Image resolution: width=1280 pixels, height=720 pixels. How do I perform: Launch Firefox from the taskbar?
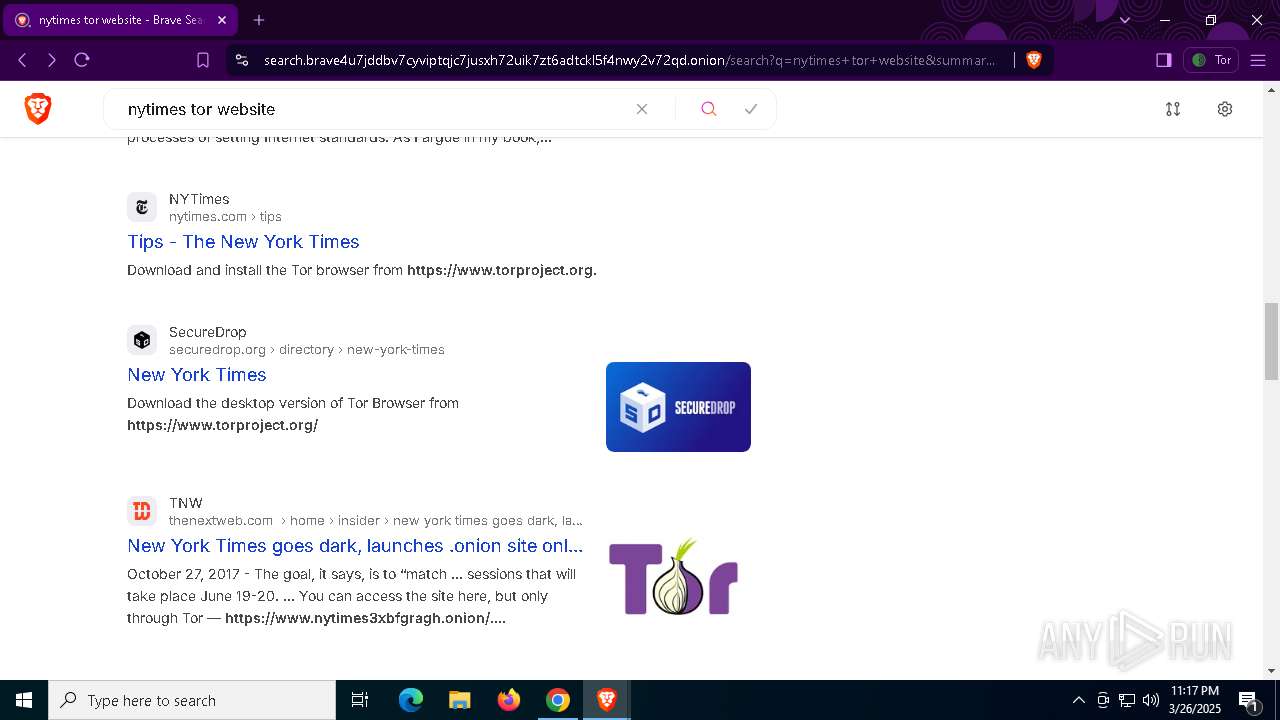(509, 700)
